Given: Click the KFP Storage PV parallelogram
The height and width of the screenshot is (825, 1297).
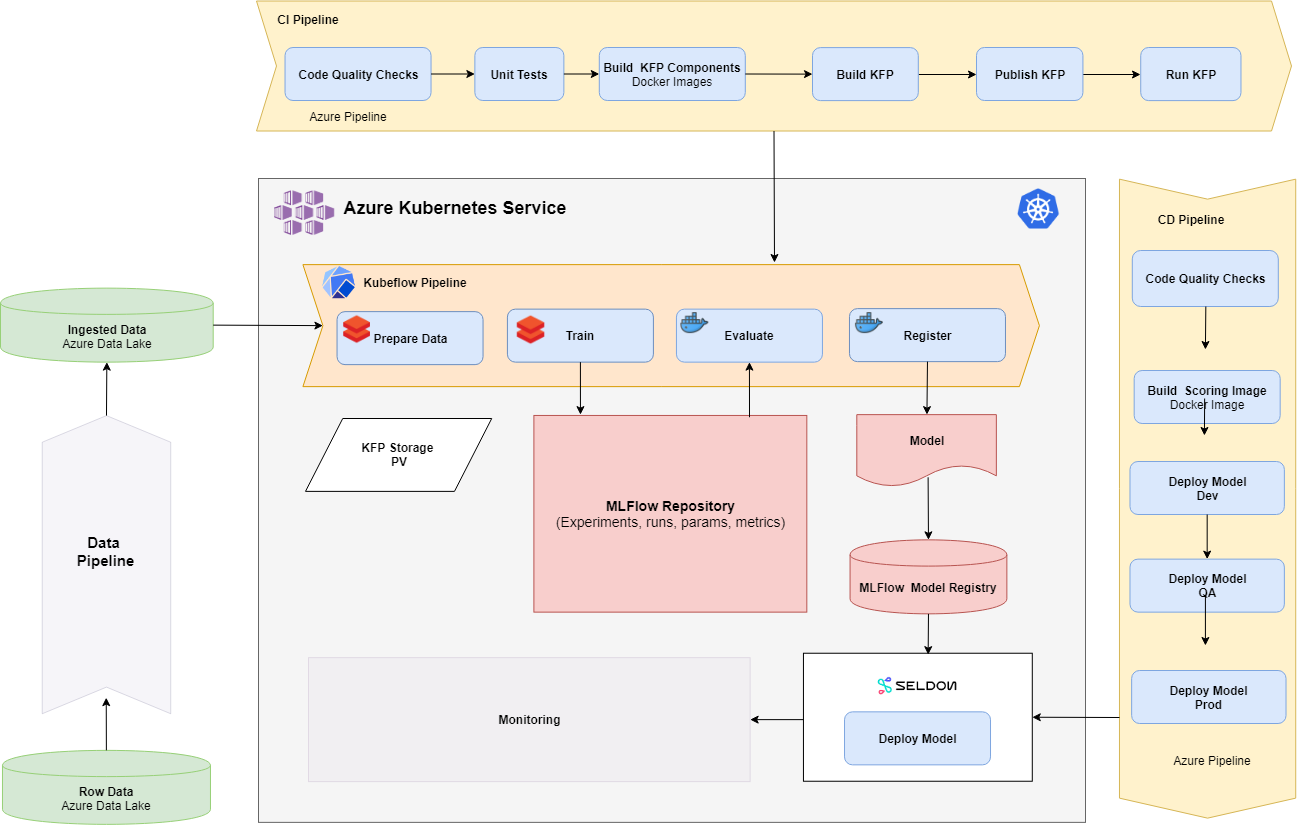Looking at the screenshot, I should click(x=398, y=455).
